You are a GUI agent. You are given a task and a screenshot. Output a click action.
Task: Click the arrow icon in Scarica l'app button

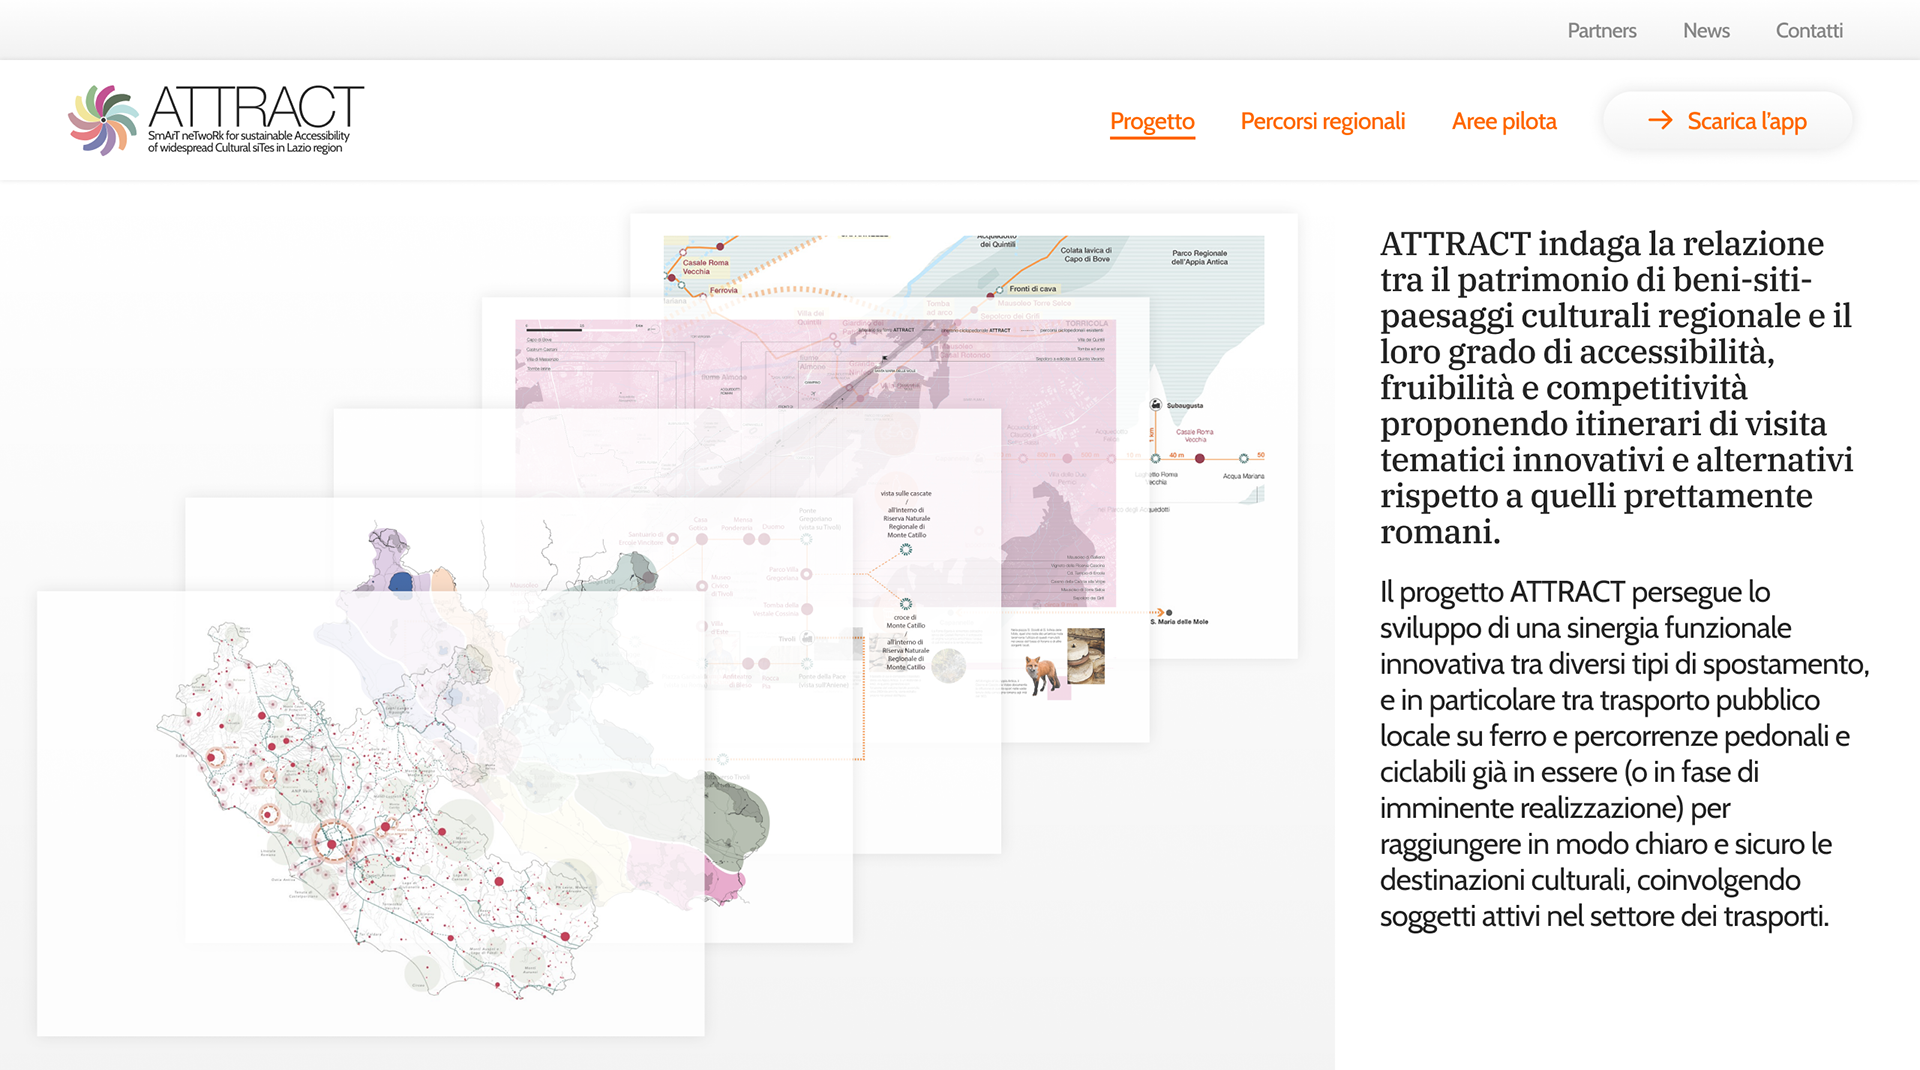click(x=1660, y=120)
